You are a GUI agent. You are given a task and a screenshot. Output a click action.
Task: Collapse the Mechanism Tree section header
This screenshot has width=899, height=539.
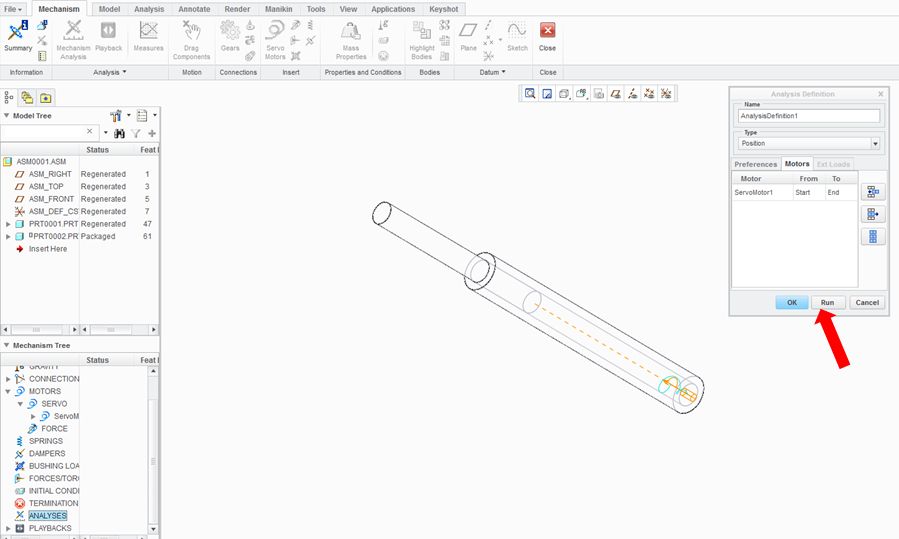click(6, 345)
